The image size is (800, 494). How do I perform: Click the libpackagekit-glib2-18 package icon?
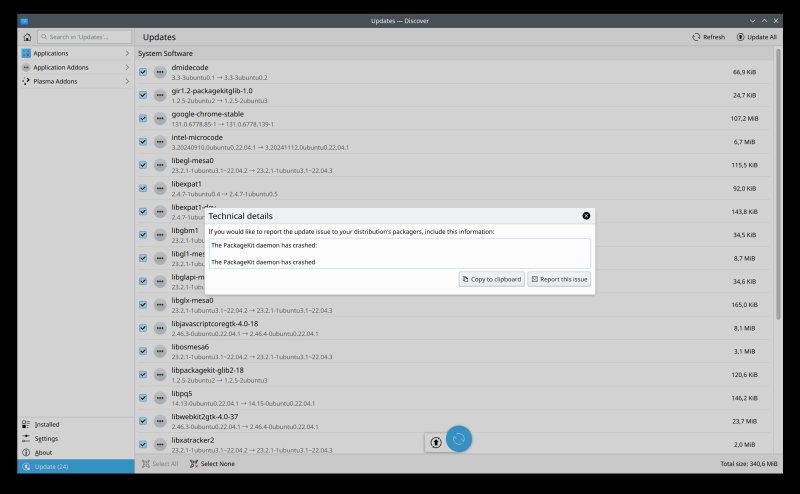click(x=160, y=375)
